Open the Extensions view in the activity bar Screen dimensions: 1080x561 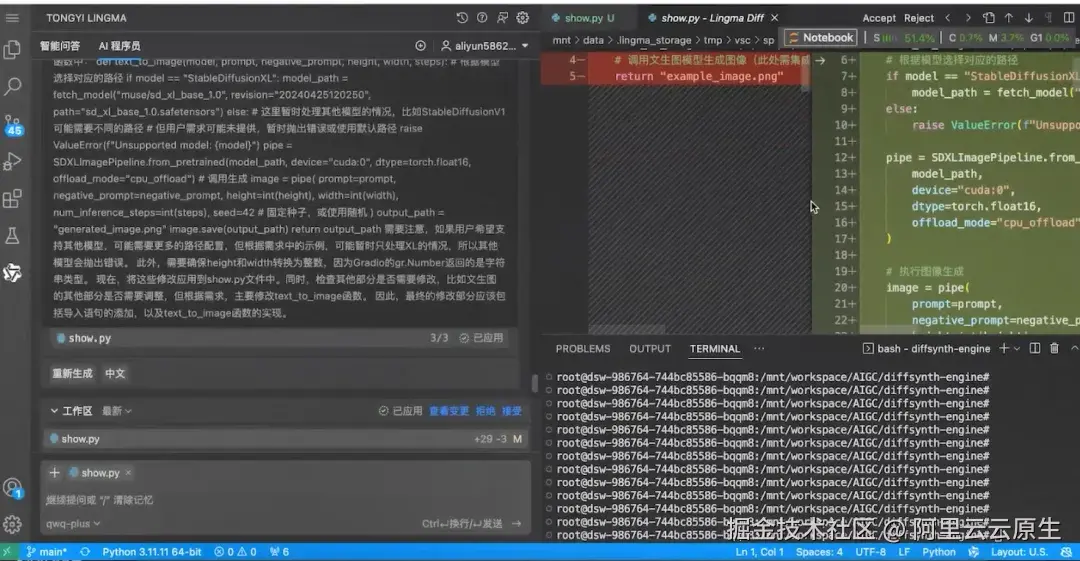pyautogui.click(x=12, y=198)
